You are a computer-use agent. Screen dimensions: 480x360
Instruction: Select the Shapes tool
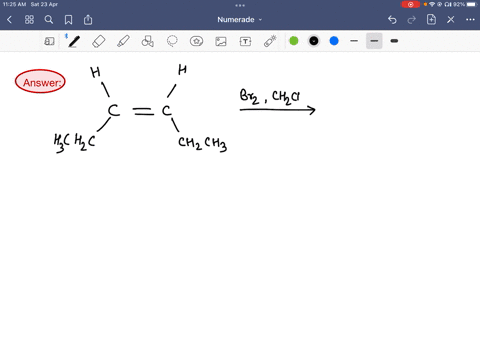click(148, 41)
